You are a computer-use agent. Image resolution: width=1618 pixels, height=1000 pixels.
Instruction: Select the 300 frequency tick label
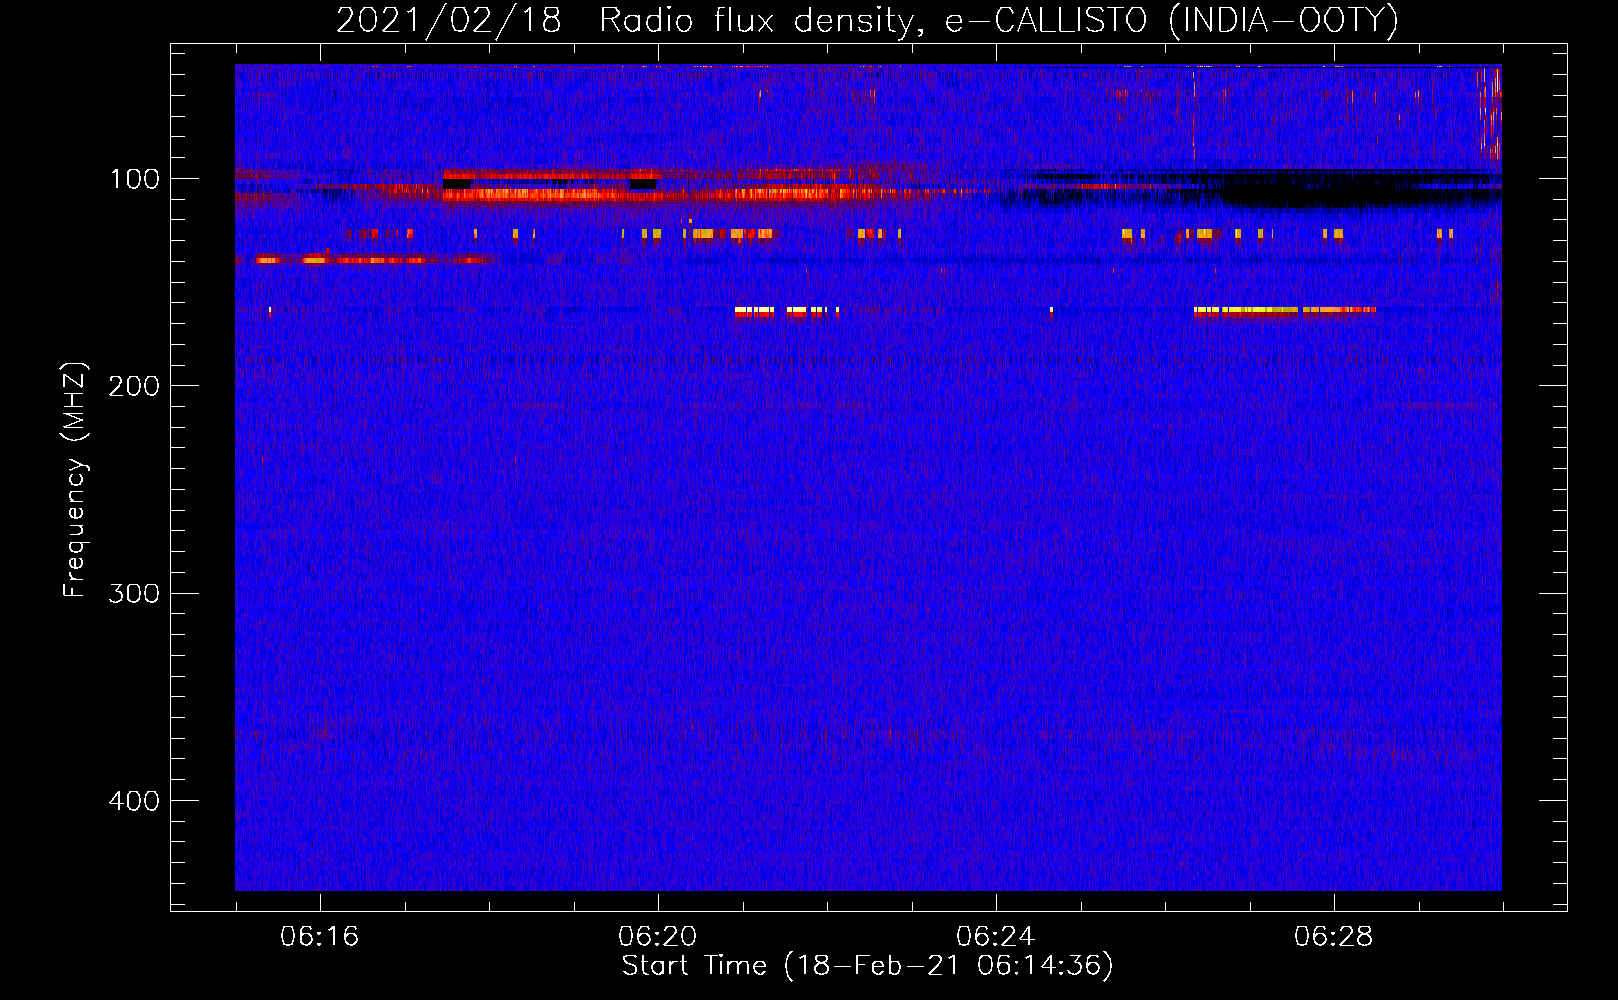click(133, 593)
